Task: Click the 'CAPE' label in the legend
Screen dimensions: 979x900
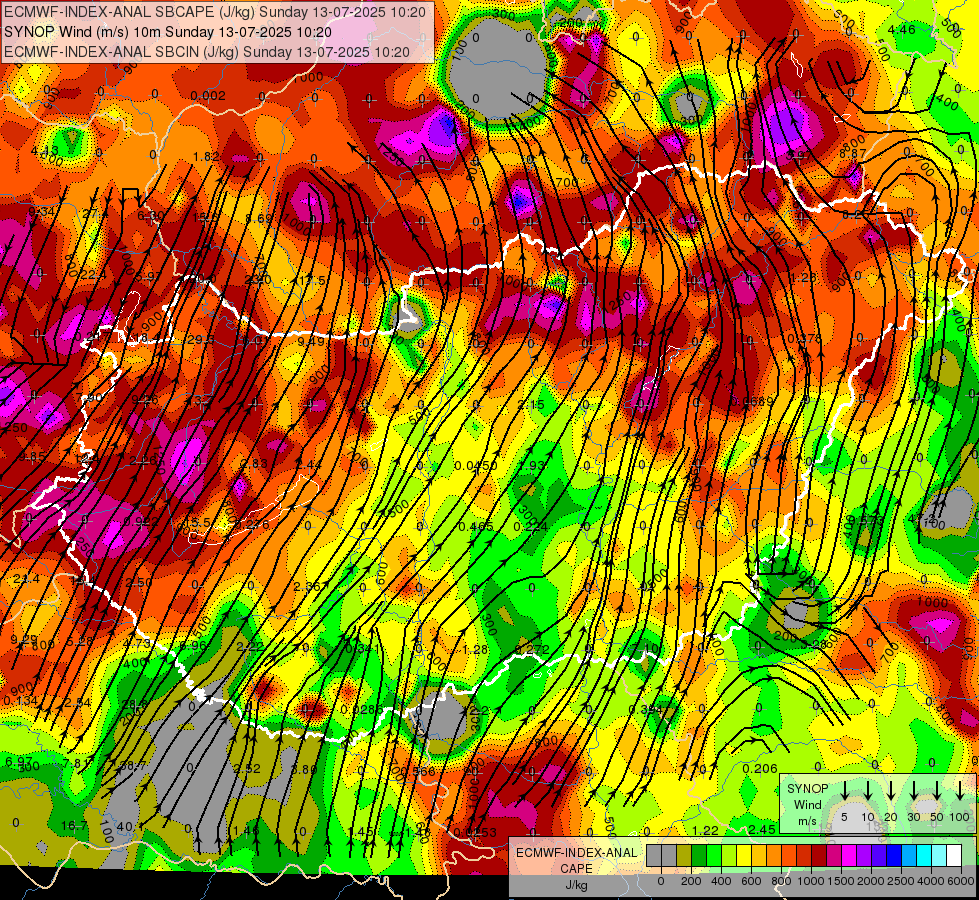Action: [x=576, y=869]
